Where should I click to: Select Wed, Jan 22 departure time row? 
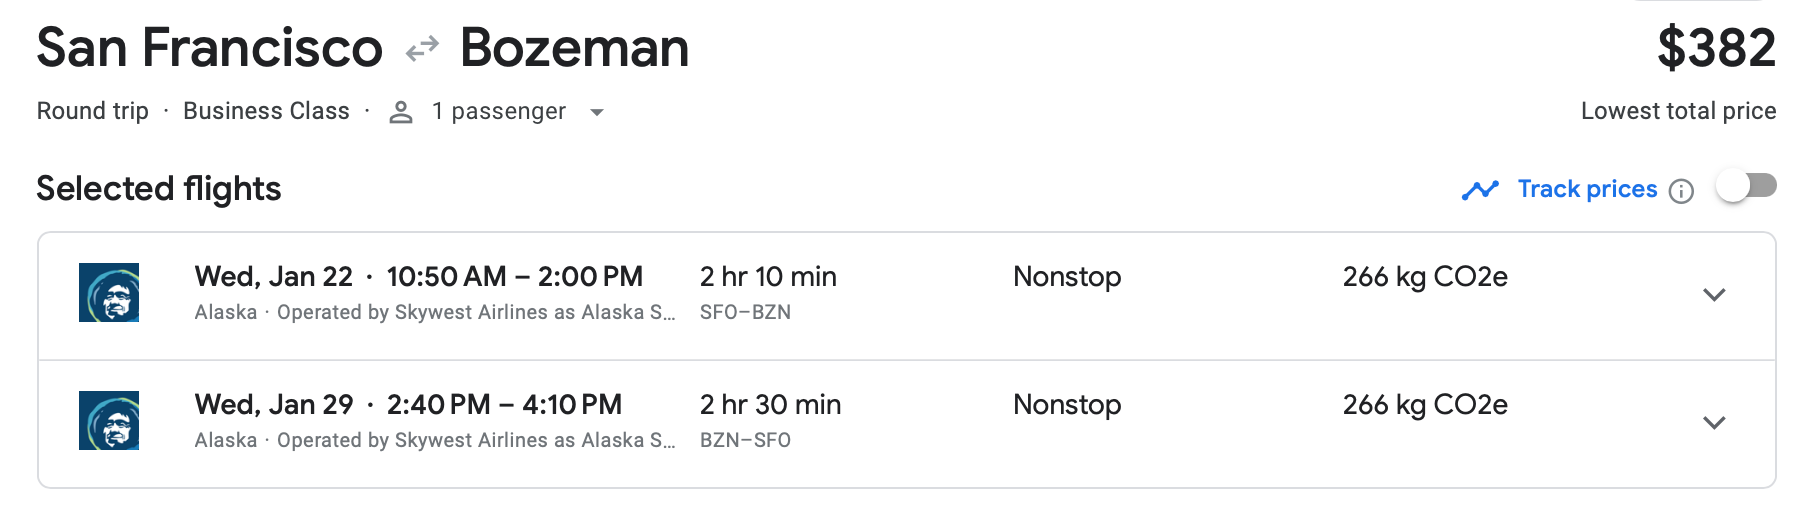tap(419, 277)
